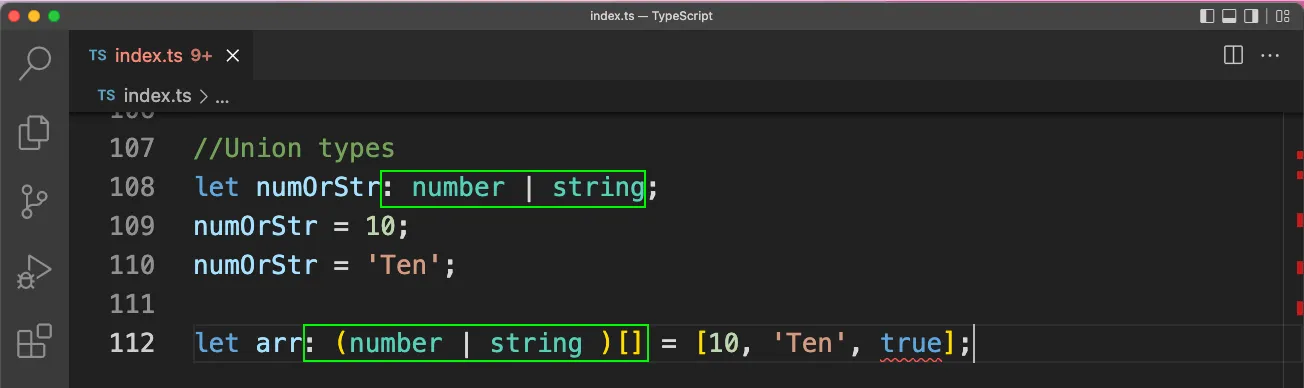This screenshot has width=1304, height=388.
Task: Open the editor More Actions menu
Action: tap(1270, 56)
